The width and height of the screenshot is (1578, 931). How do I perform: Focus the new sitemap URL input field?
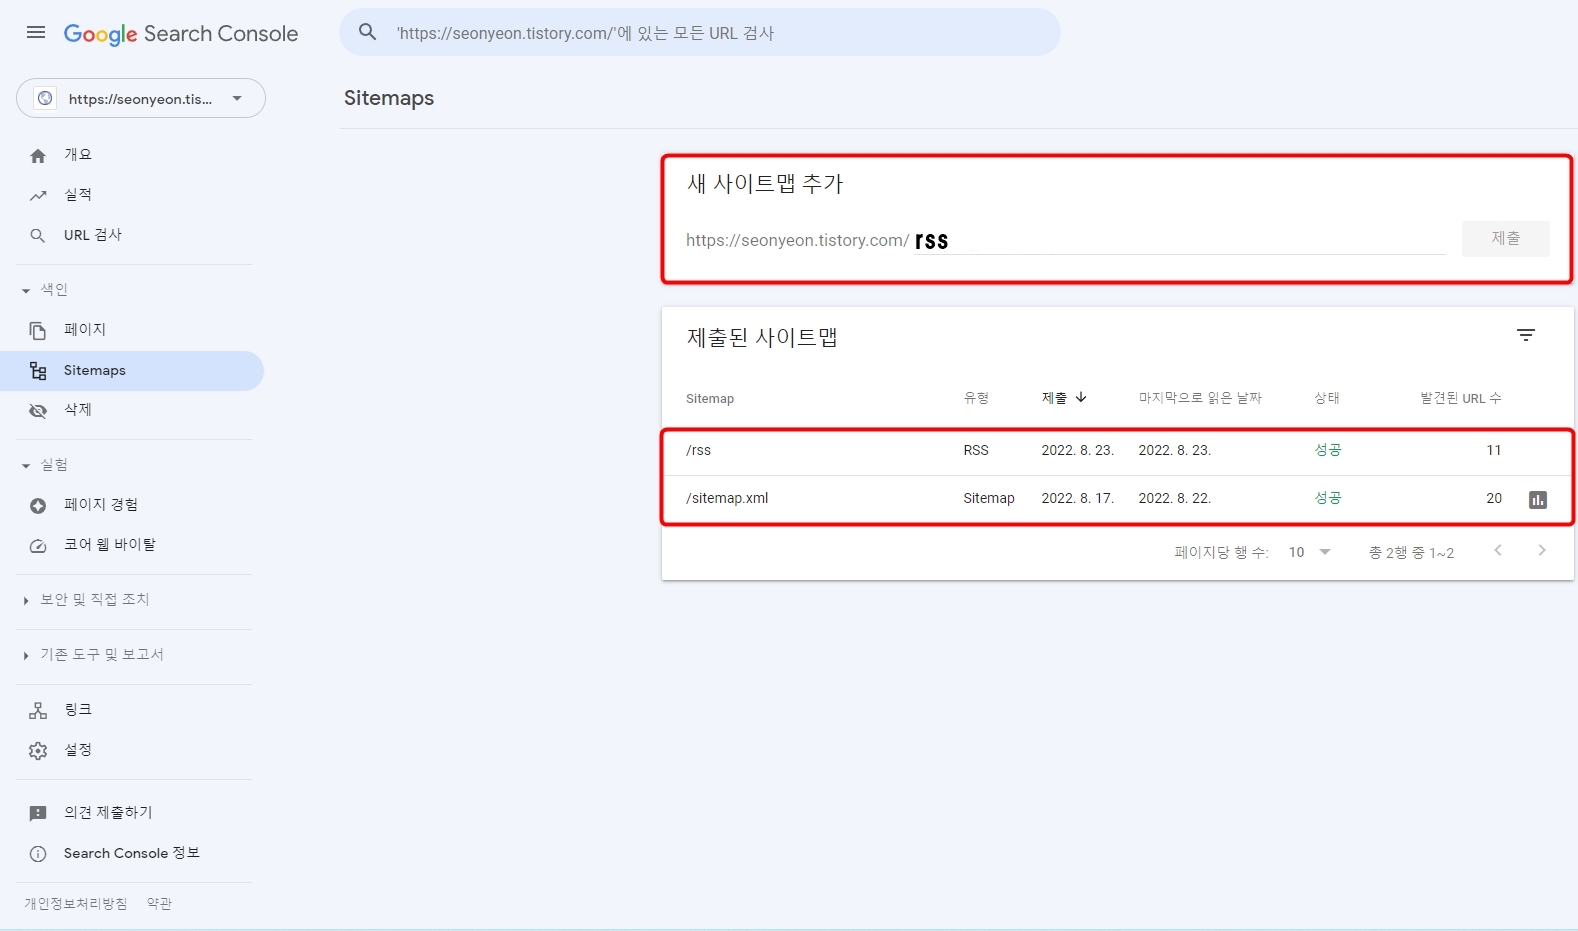(1180, 240)
